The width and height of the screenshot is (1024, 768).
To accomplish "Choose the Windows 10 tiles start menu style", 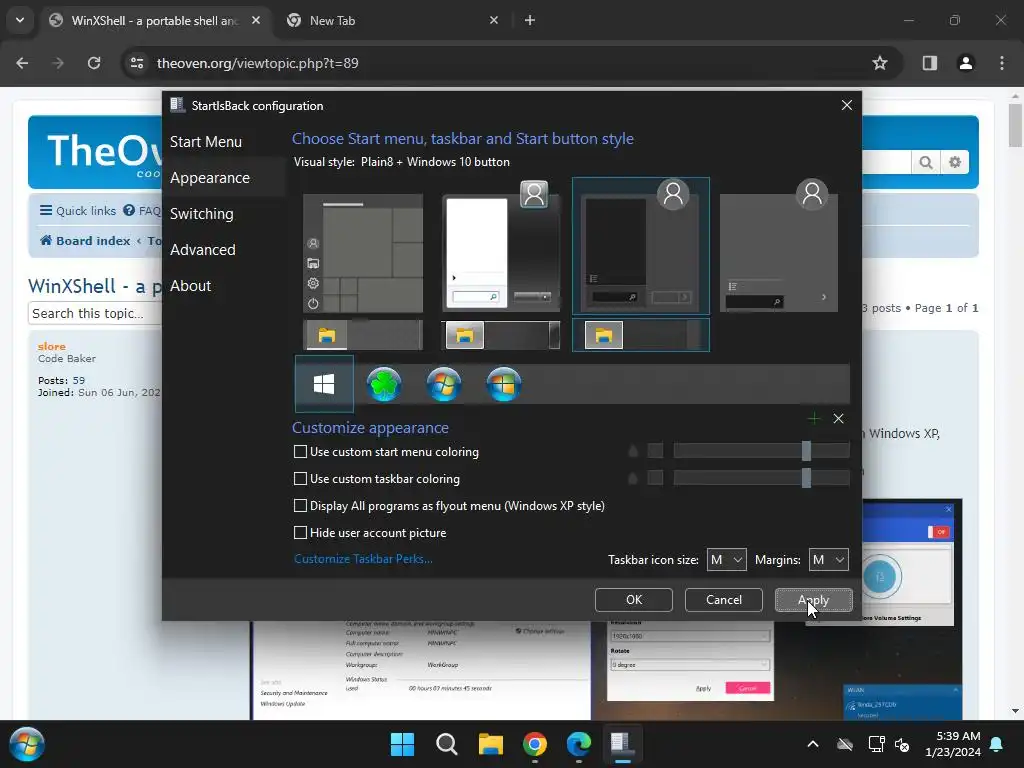I will click(x=363, y=253).
